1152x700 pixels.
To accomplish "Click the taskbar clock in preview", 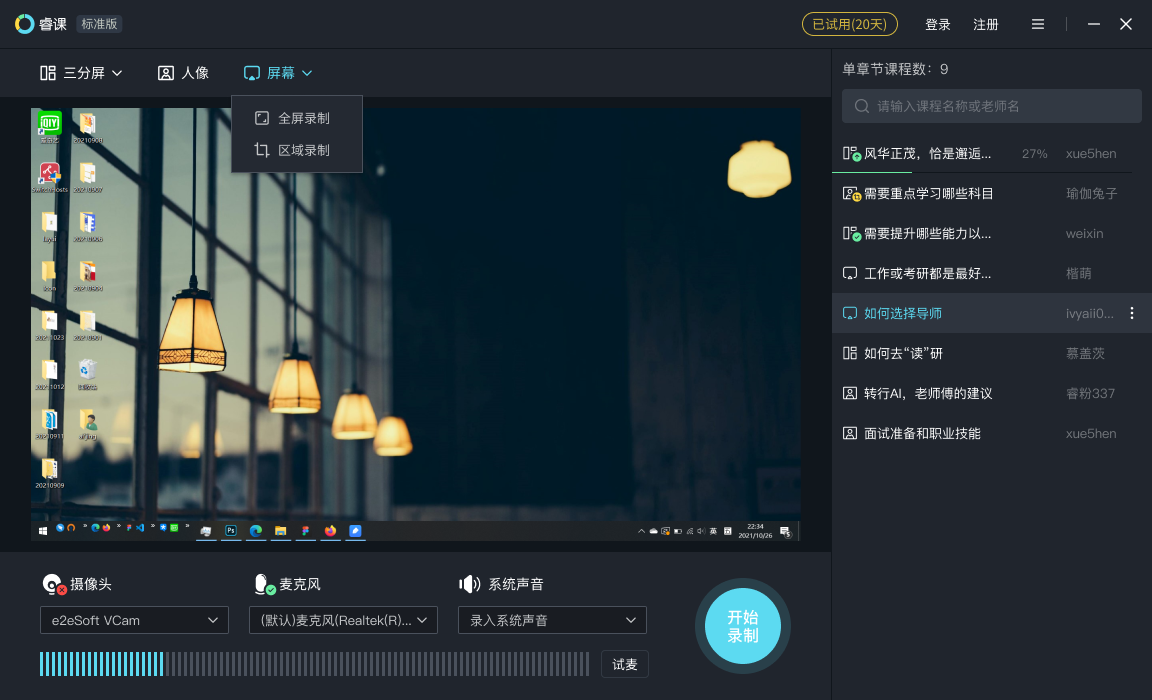I will click(x=755, y=531).
